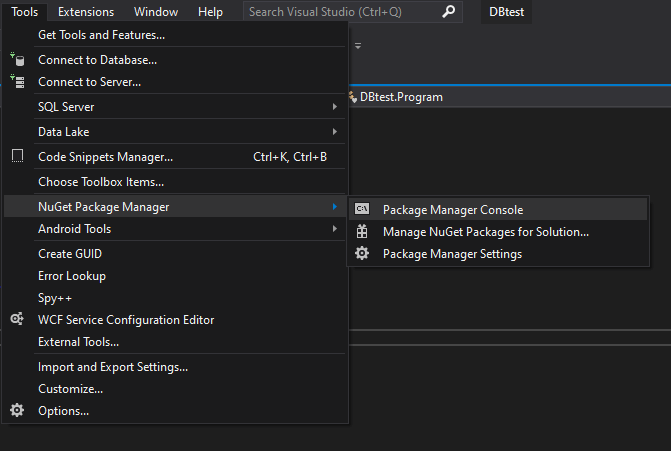Open Code Snippets Manager entry

click(x=175, y=157)
